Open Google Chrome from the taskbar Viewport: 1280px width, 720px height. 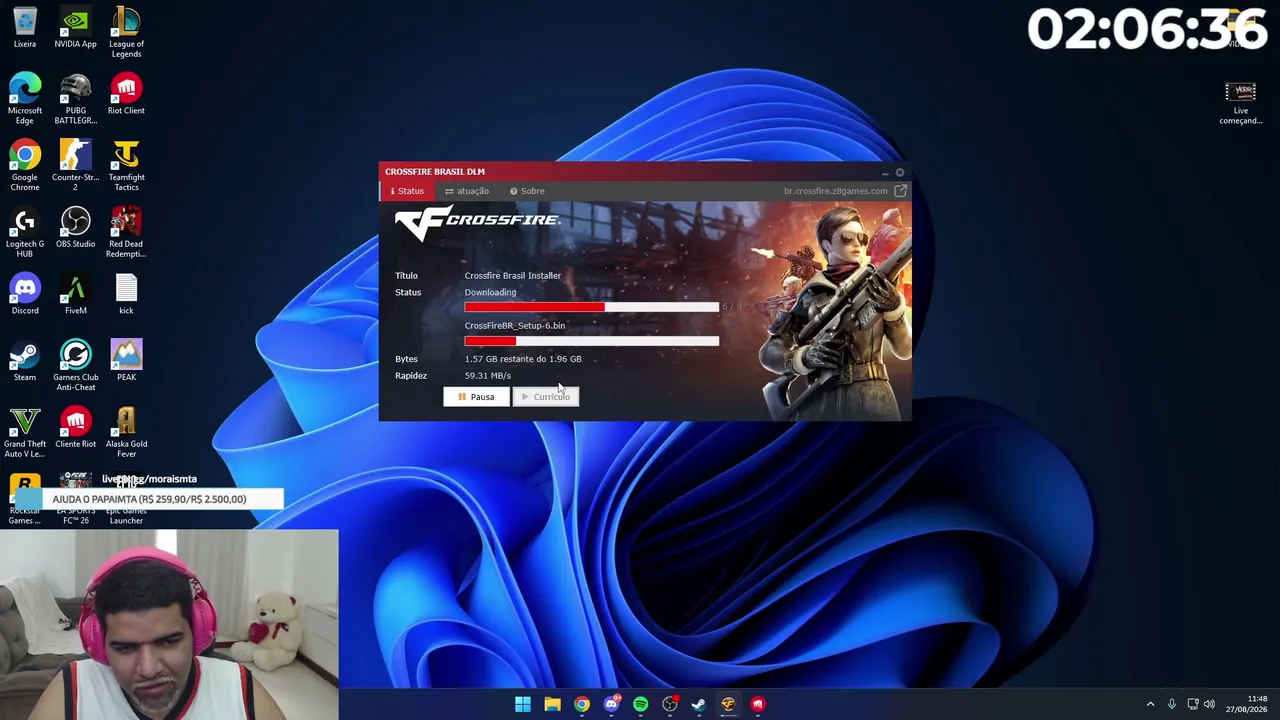pos(582,704)
